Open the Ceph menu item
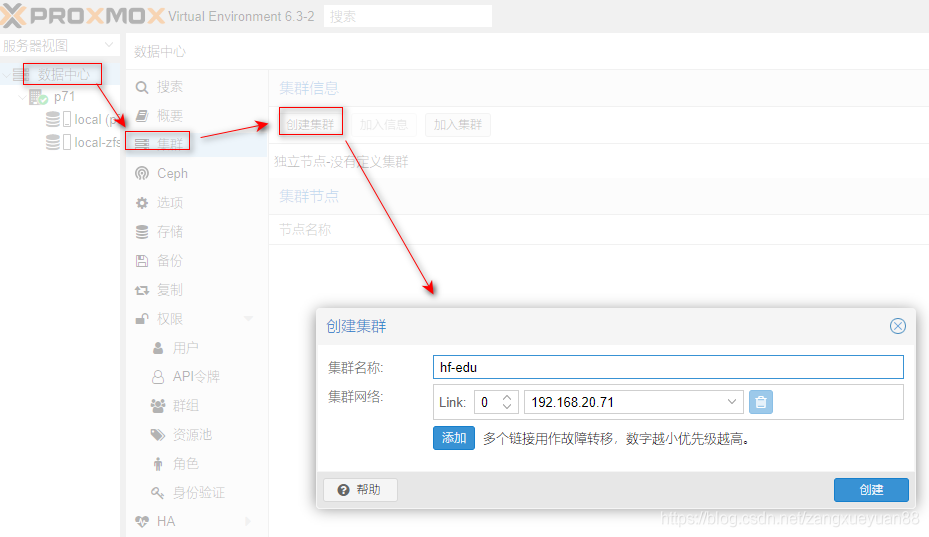Viewport: 929px width, 537px height. pos(197,174)
